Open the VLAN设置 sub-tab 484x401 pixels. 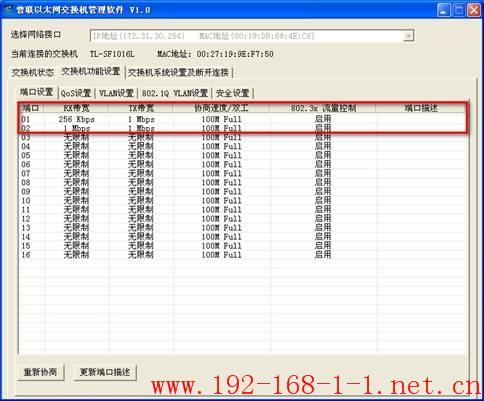pyautogui.click(x=116, y=93)
